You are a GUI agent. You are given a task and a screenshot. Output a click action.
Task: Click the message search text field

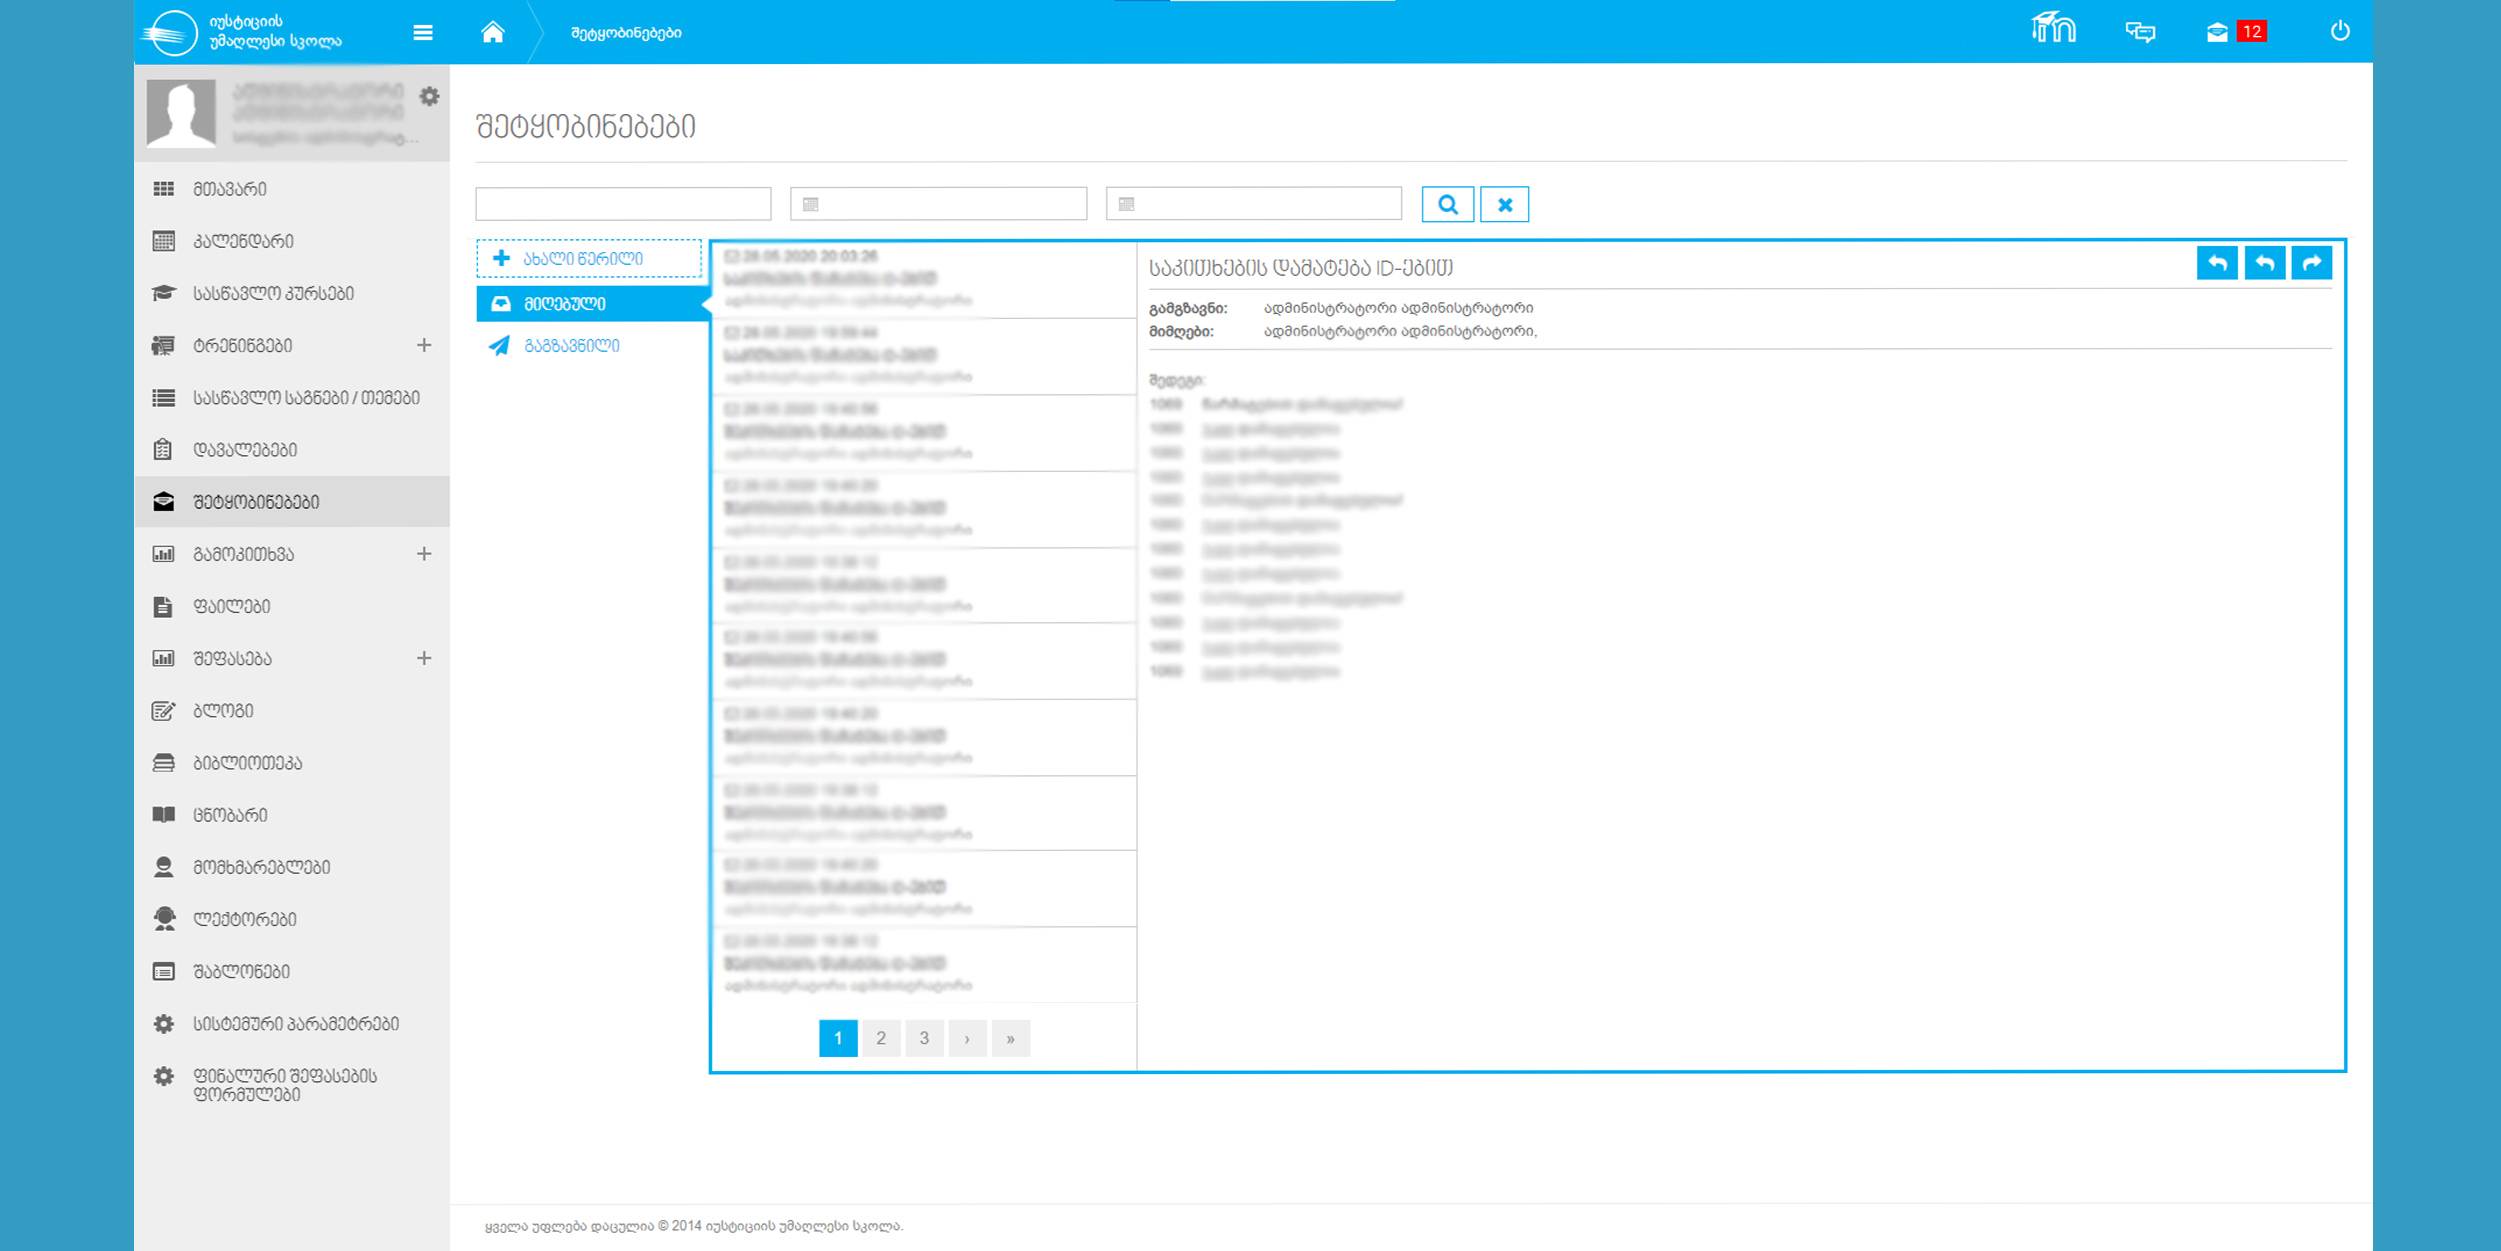point(623,204)
